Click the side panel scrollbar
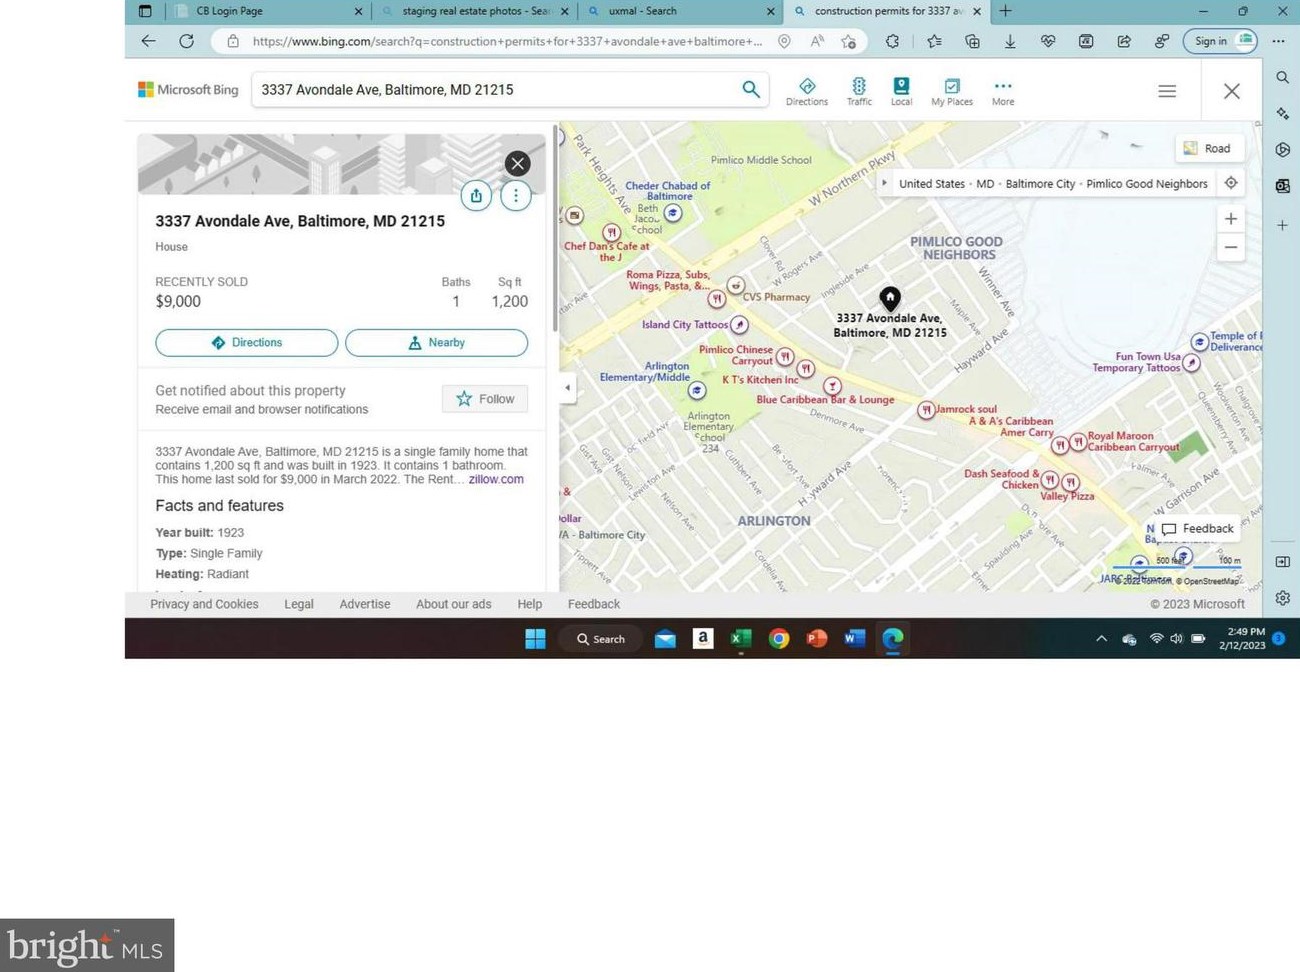 coord(554,230)
